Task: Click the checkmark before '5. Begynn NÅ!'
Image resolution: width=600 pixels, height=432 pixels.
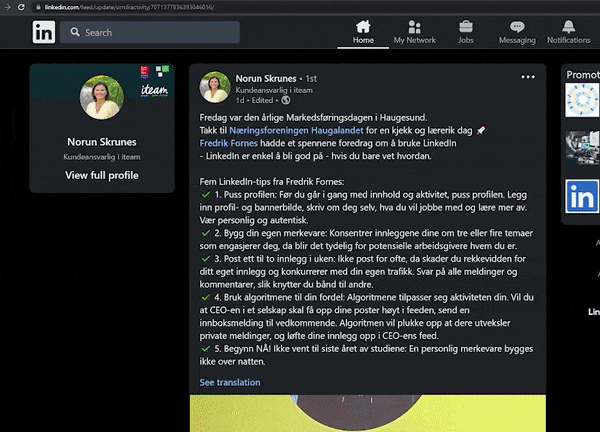Action: coord(206,349)
